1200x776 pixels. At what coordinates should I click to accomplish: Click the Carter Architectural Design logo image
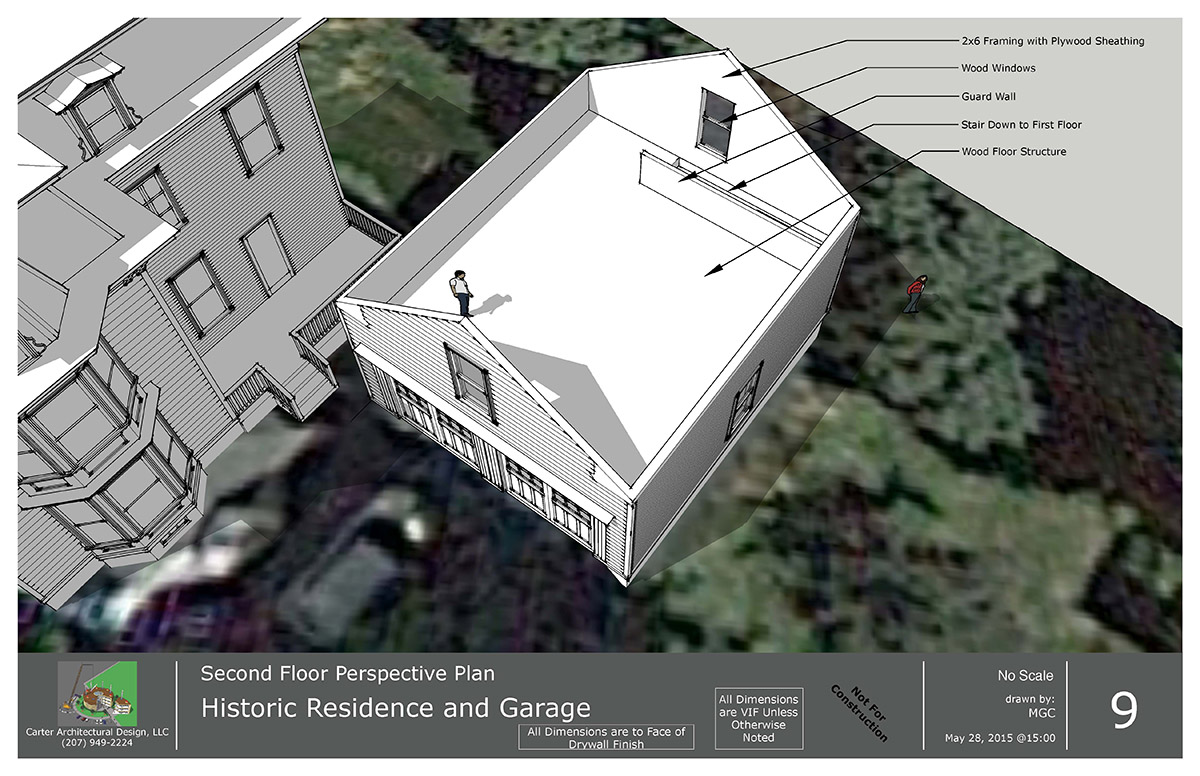pyautogui.click(x=99, y=694)
